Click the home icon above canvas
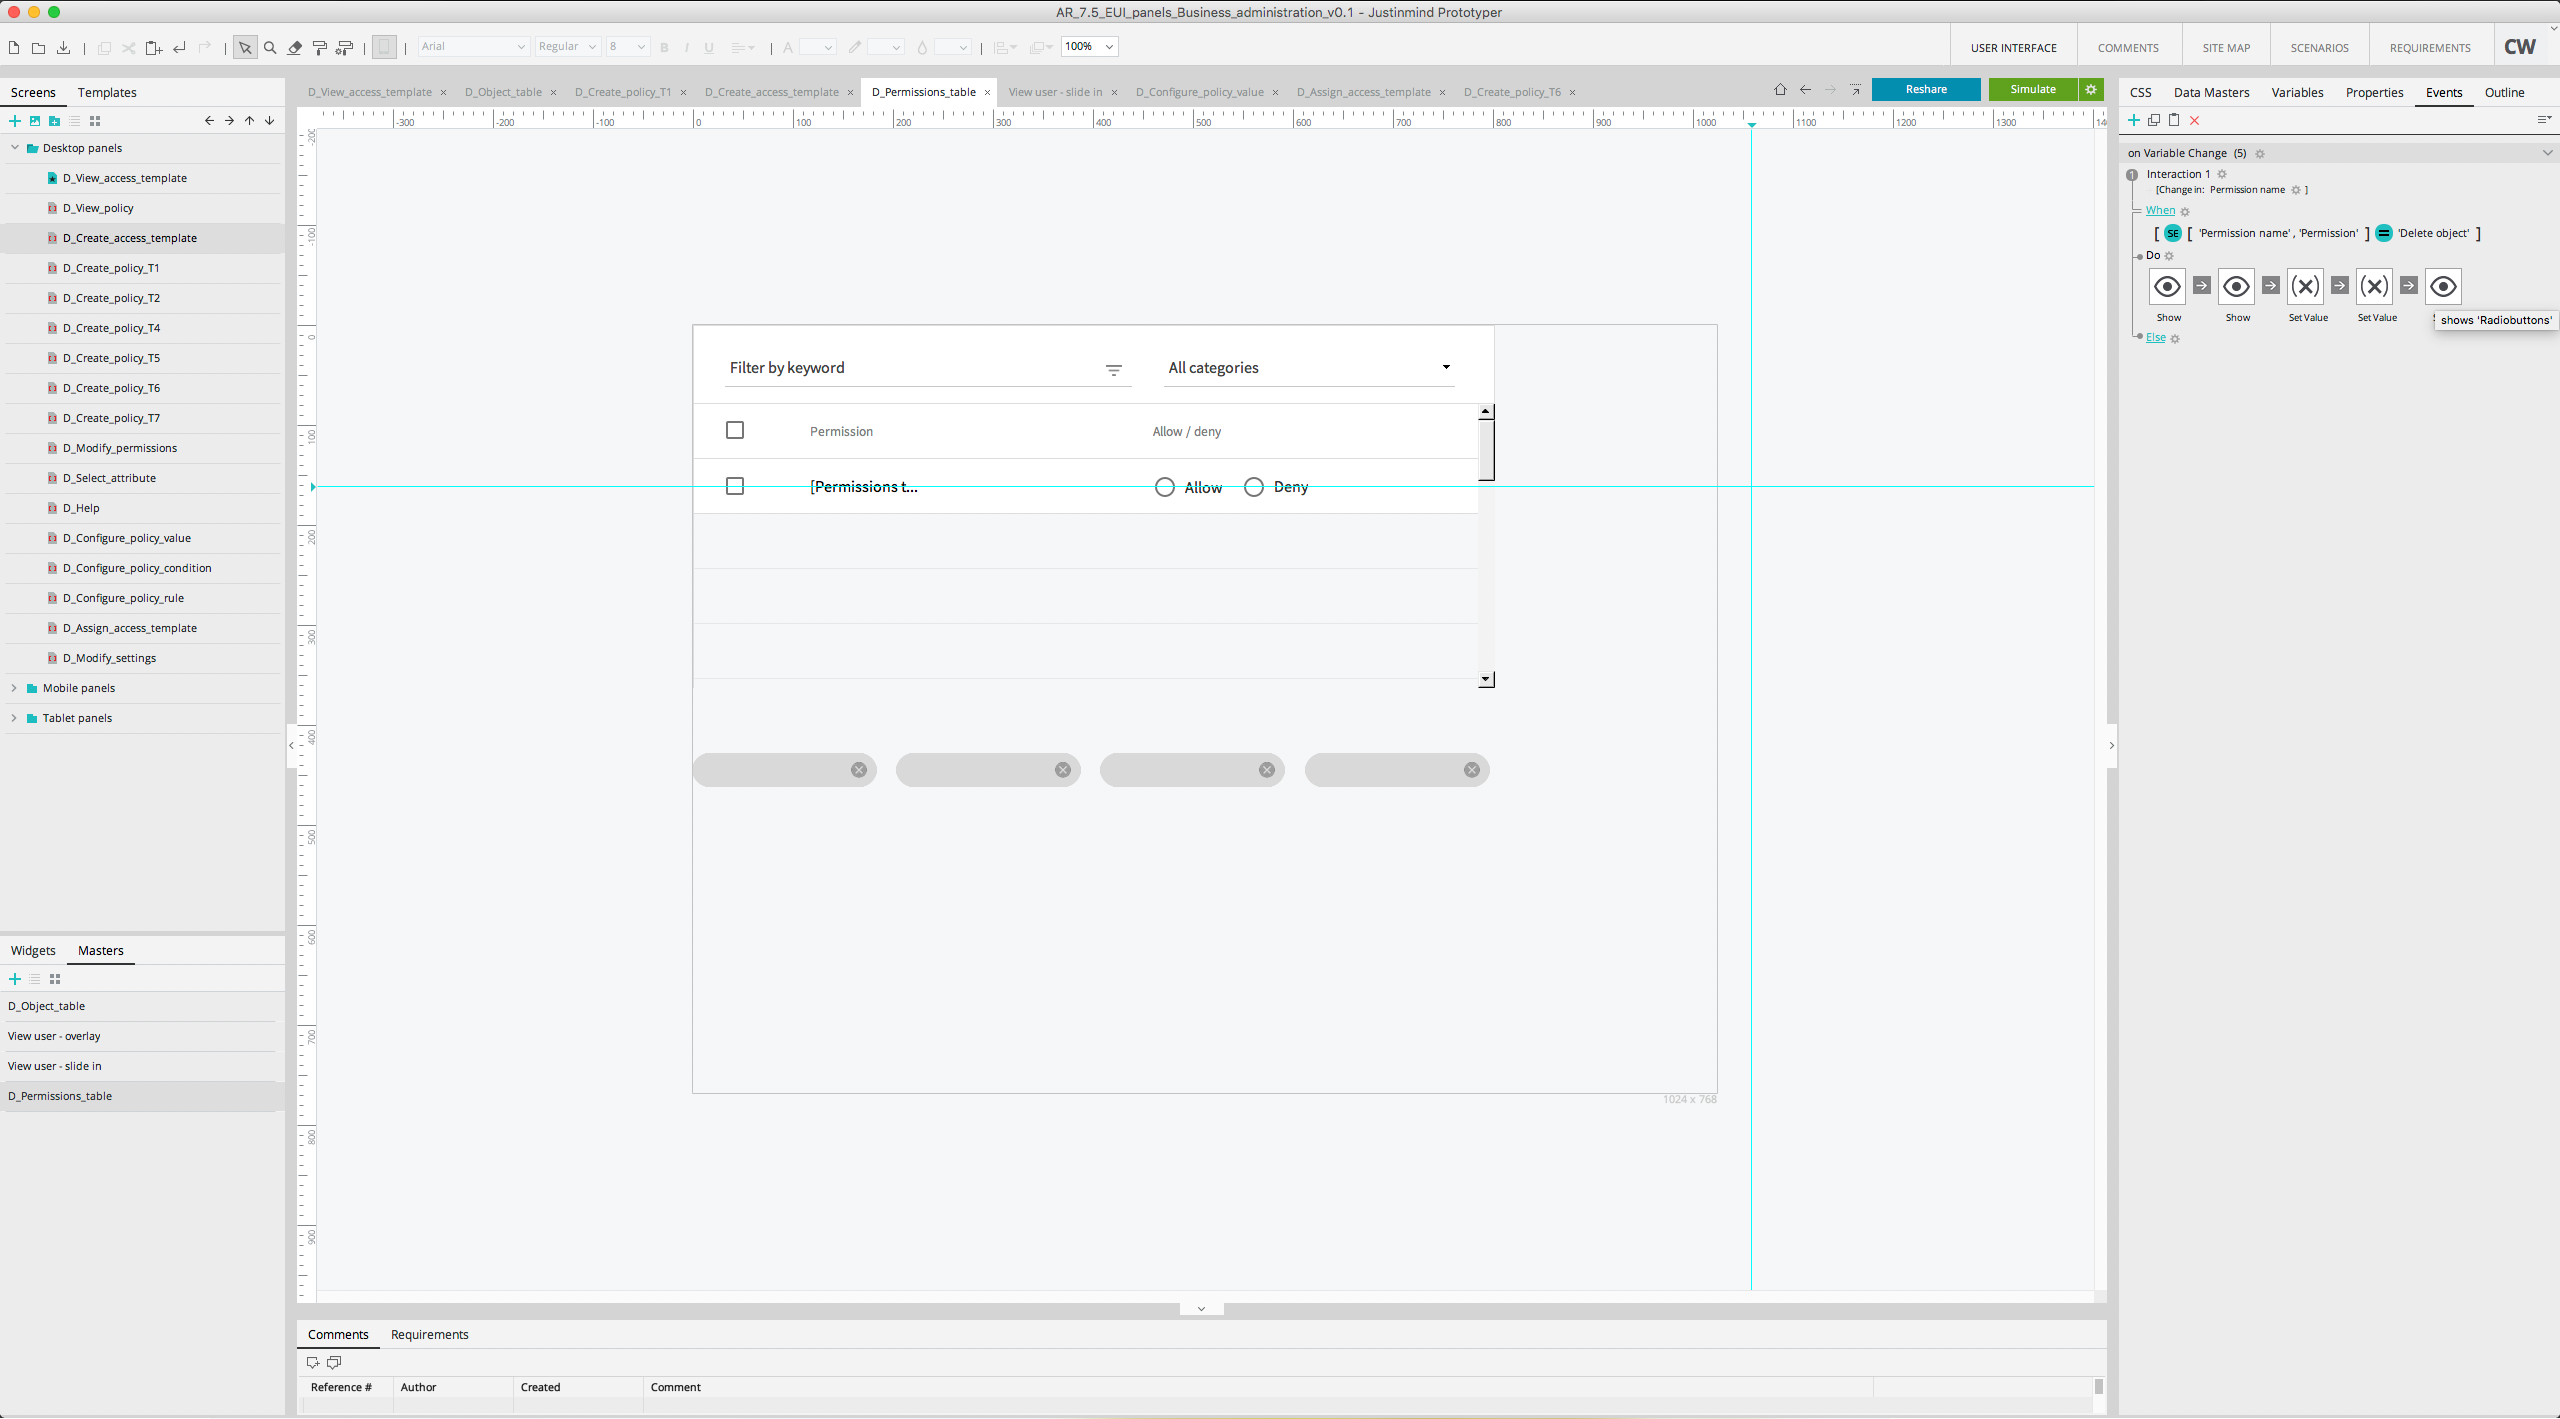The width and height of the screenshot is (2560, 1419). [1780, 90]
